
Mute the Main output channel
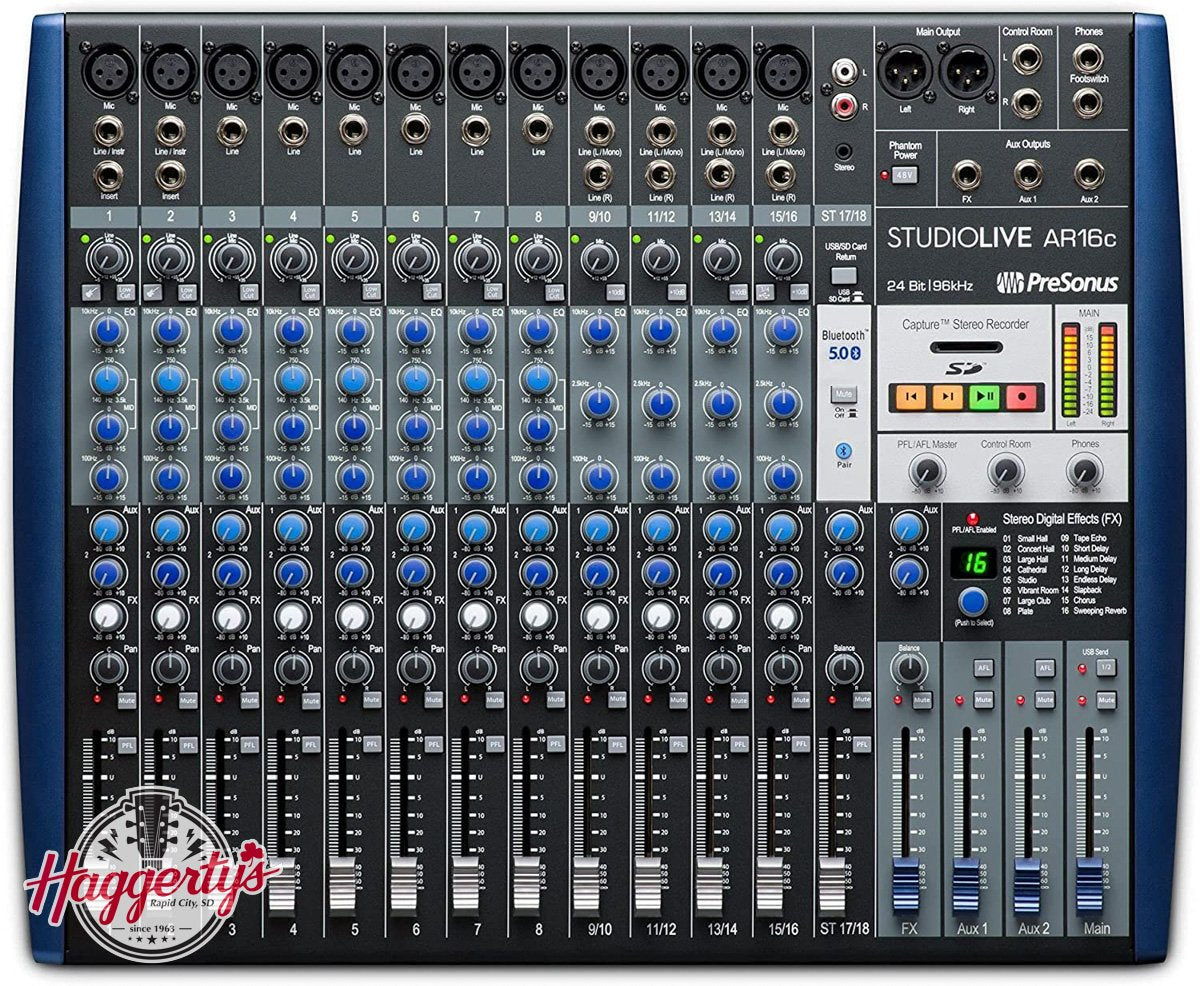click(x=1105, y=700)
